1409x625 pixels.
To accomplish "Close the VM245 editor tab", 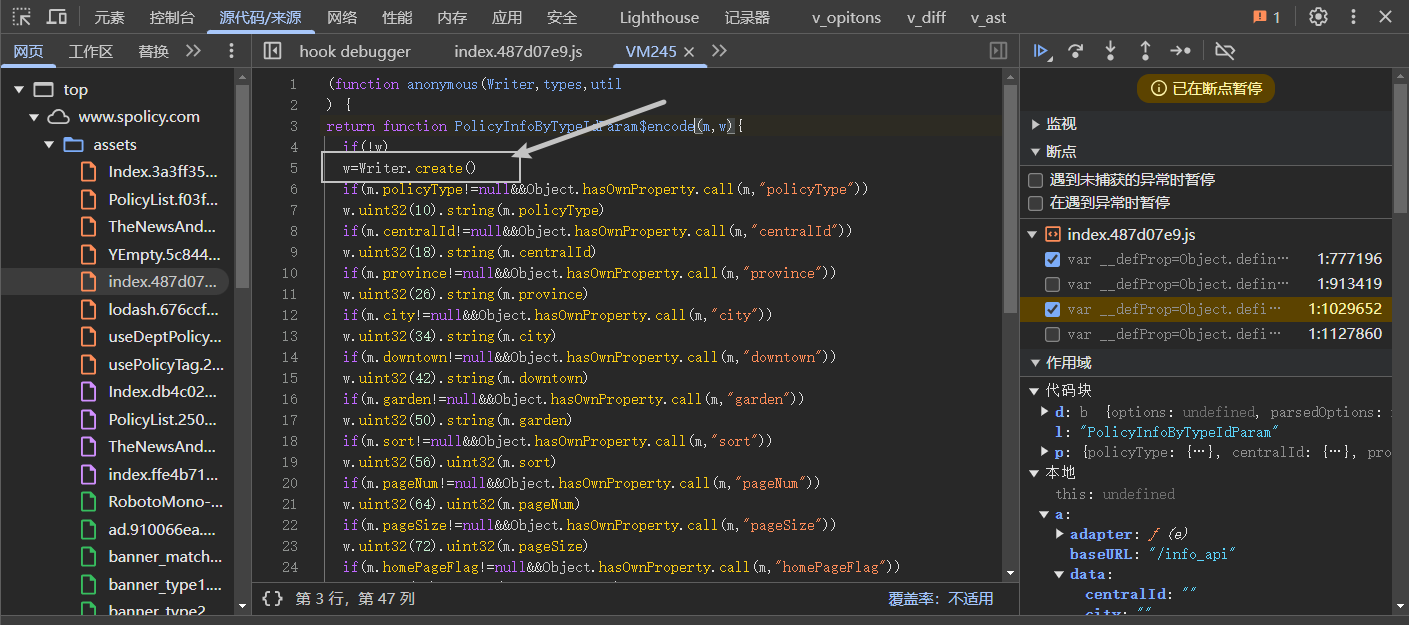I will (x=688, y=52).
